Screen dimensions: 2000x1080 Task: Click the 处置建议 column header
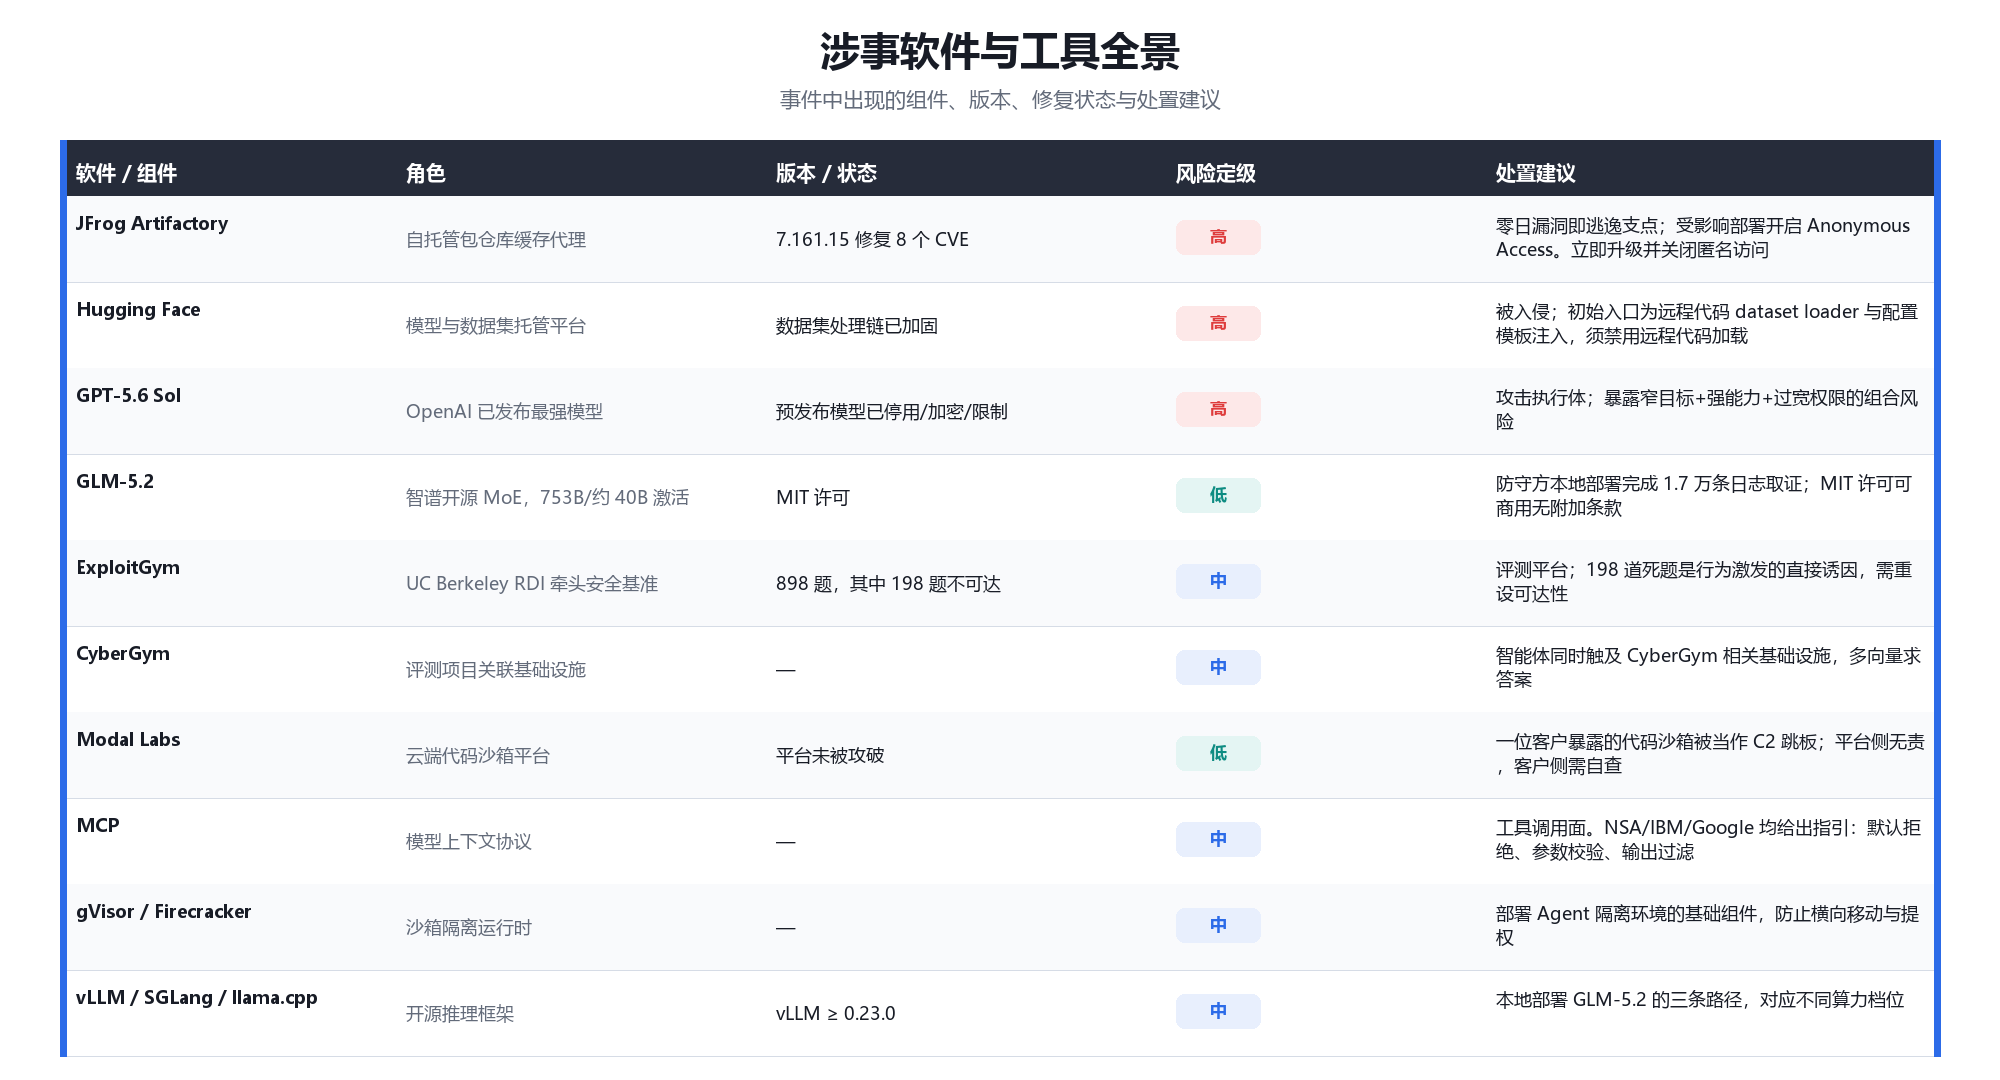click(1536, 173)
